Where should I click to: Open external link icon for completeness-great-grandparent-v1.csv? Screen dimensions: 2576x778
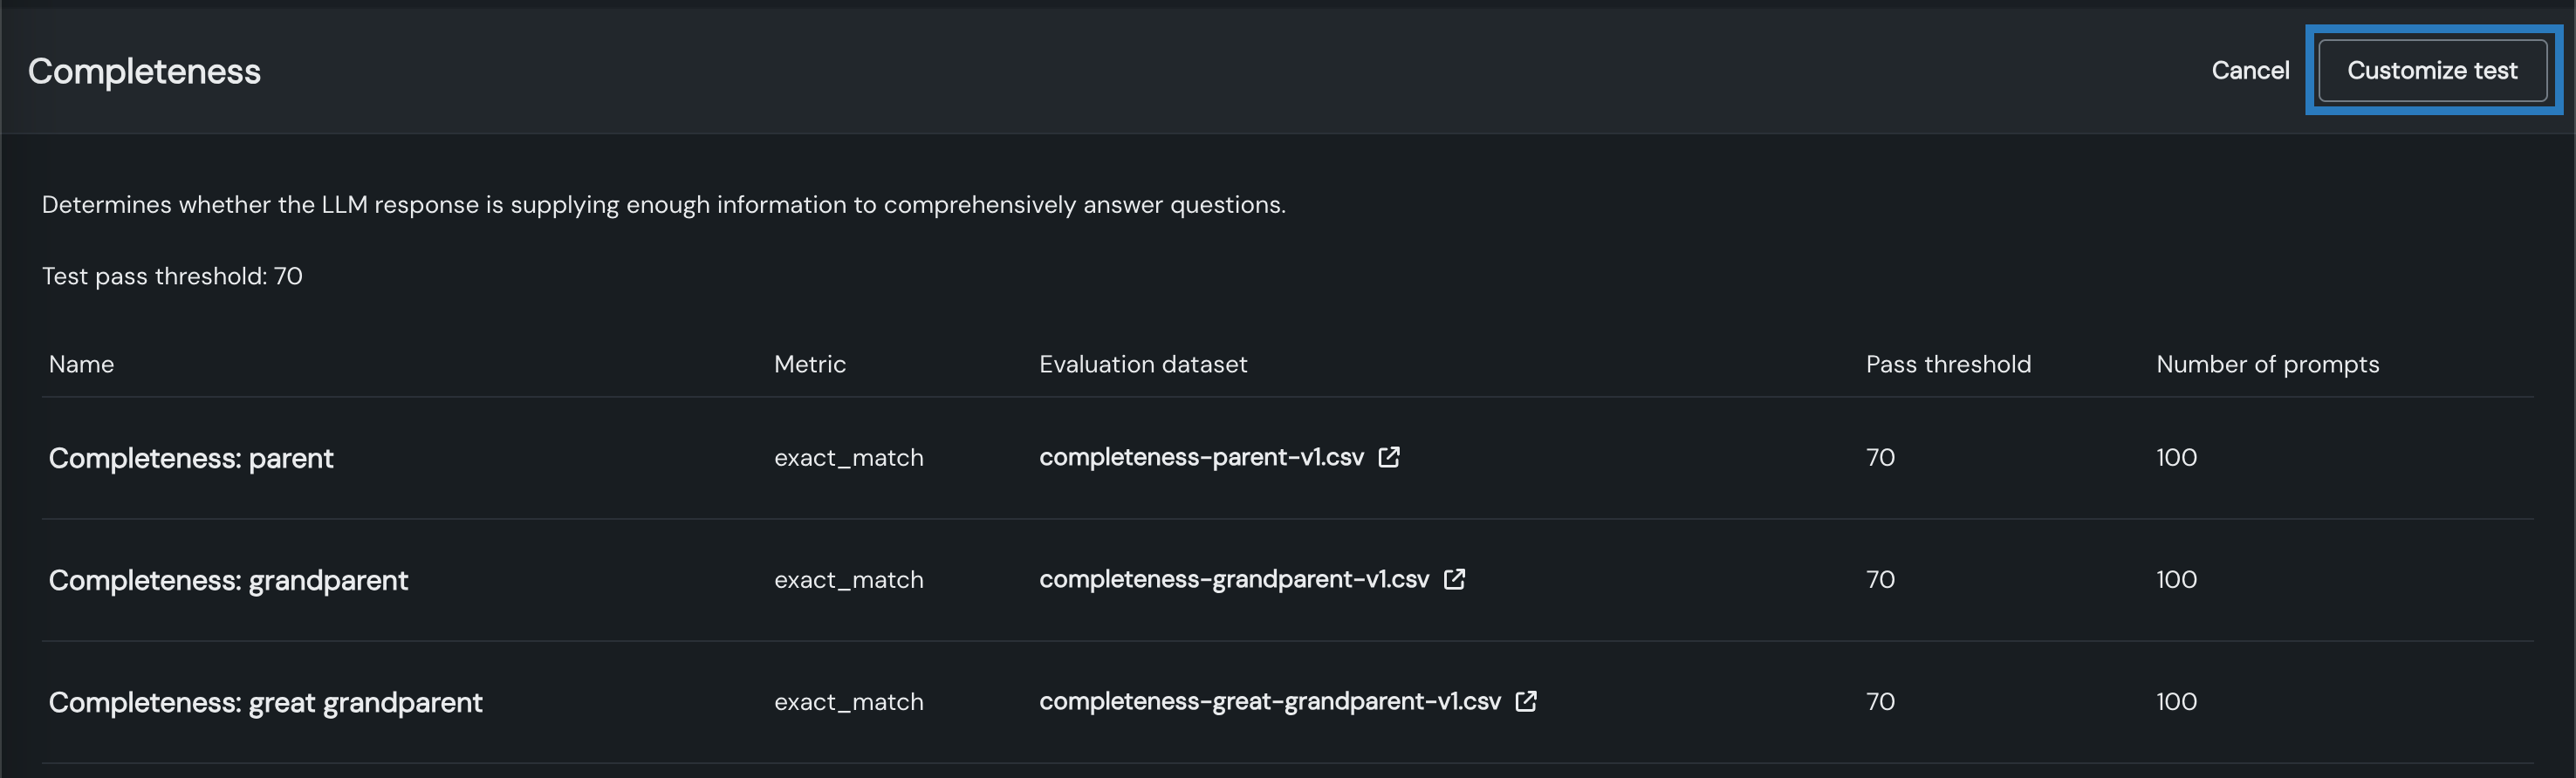1526,701
